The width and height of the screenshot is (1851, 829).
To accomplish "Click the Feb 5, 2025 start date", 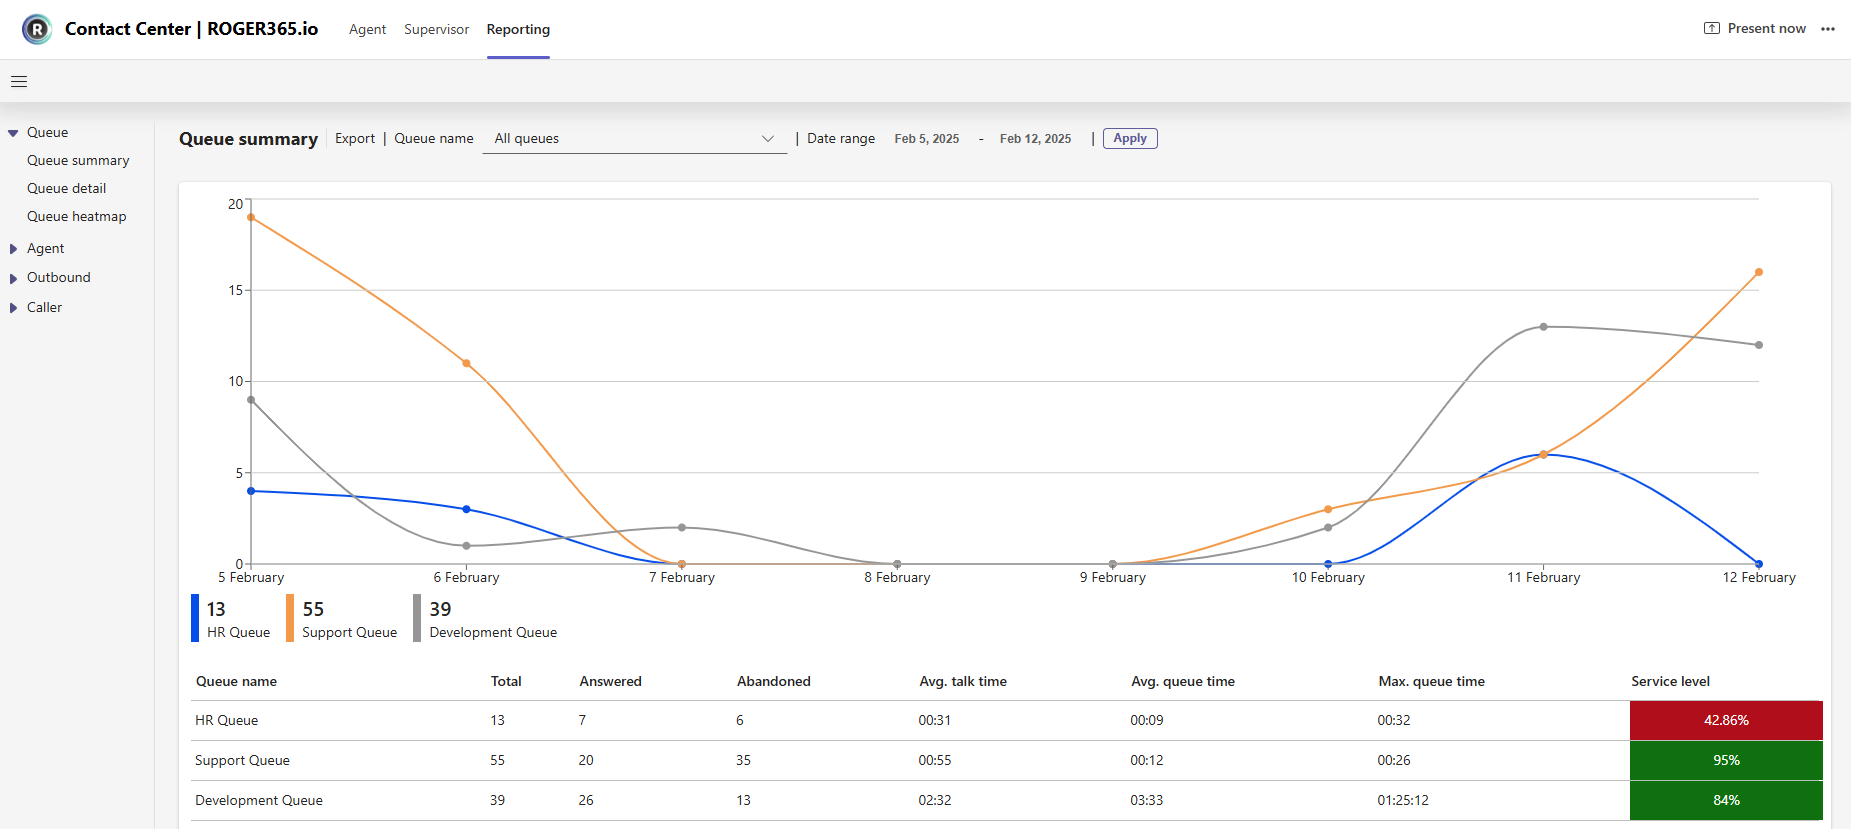I will click(x=926, y=139).
